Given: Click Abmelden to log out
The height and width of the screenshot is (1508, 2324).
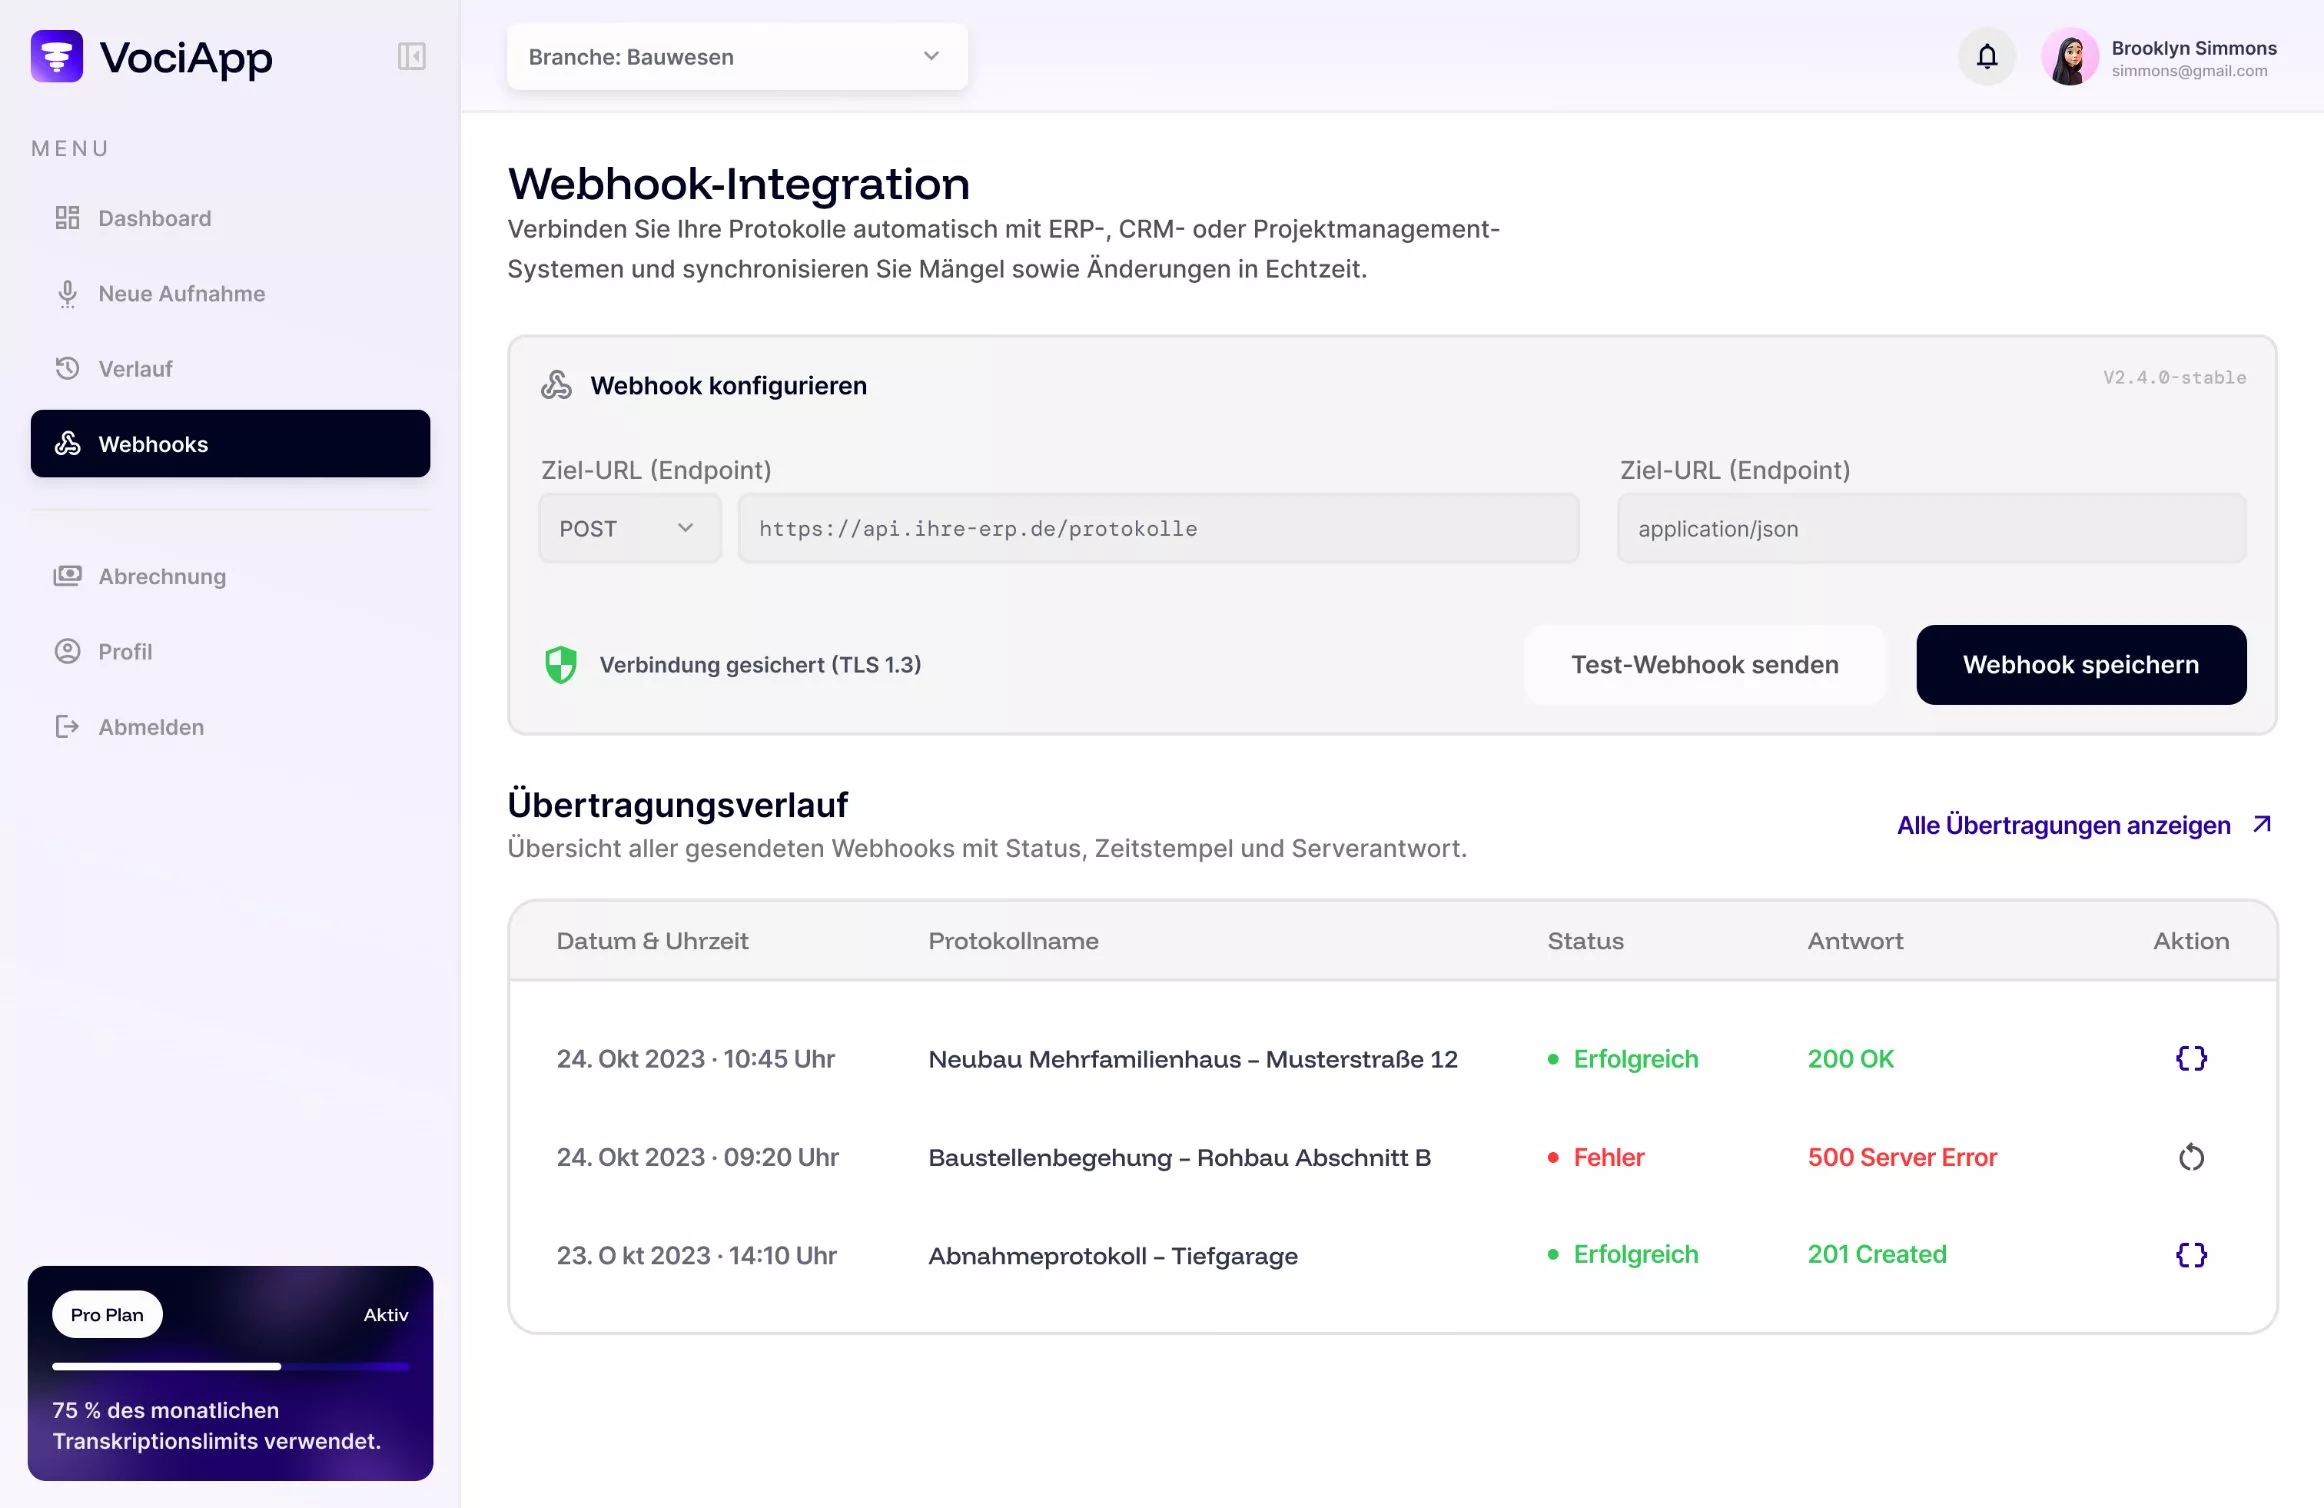Looking at the screenshot, I should point(151,727).
